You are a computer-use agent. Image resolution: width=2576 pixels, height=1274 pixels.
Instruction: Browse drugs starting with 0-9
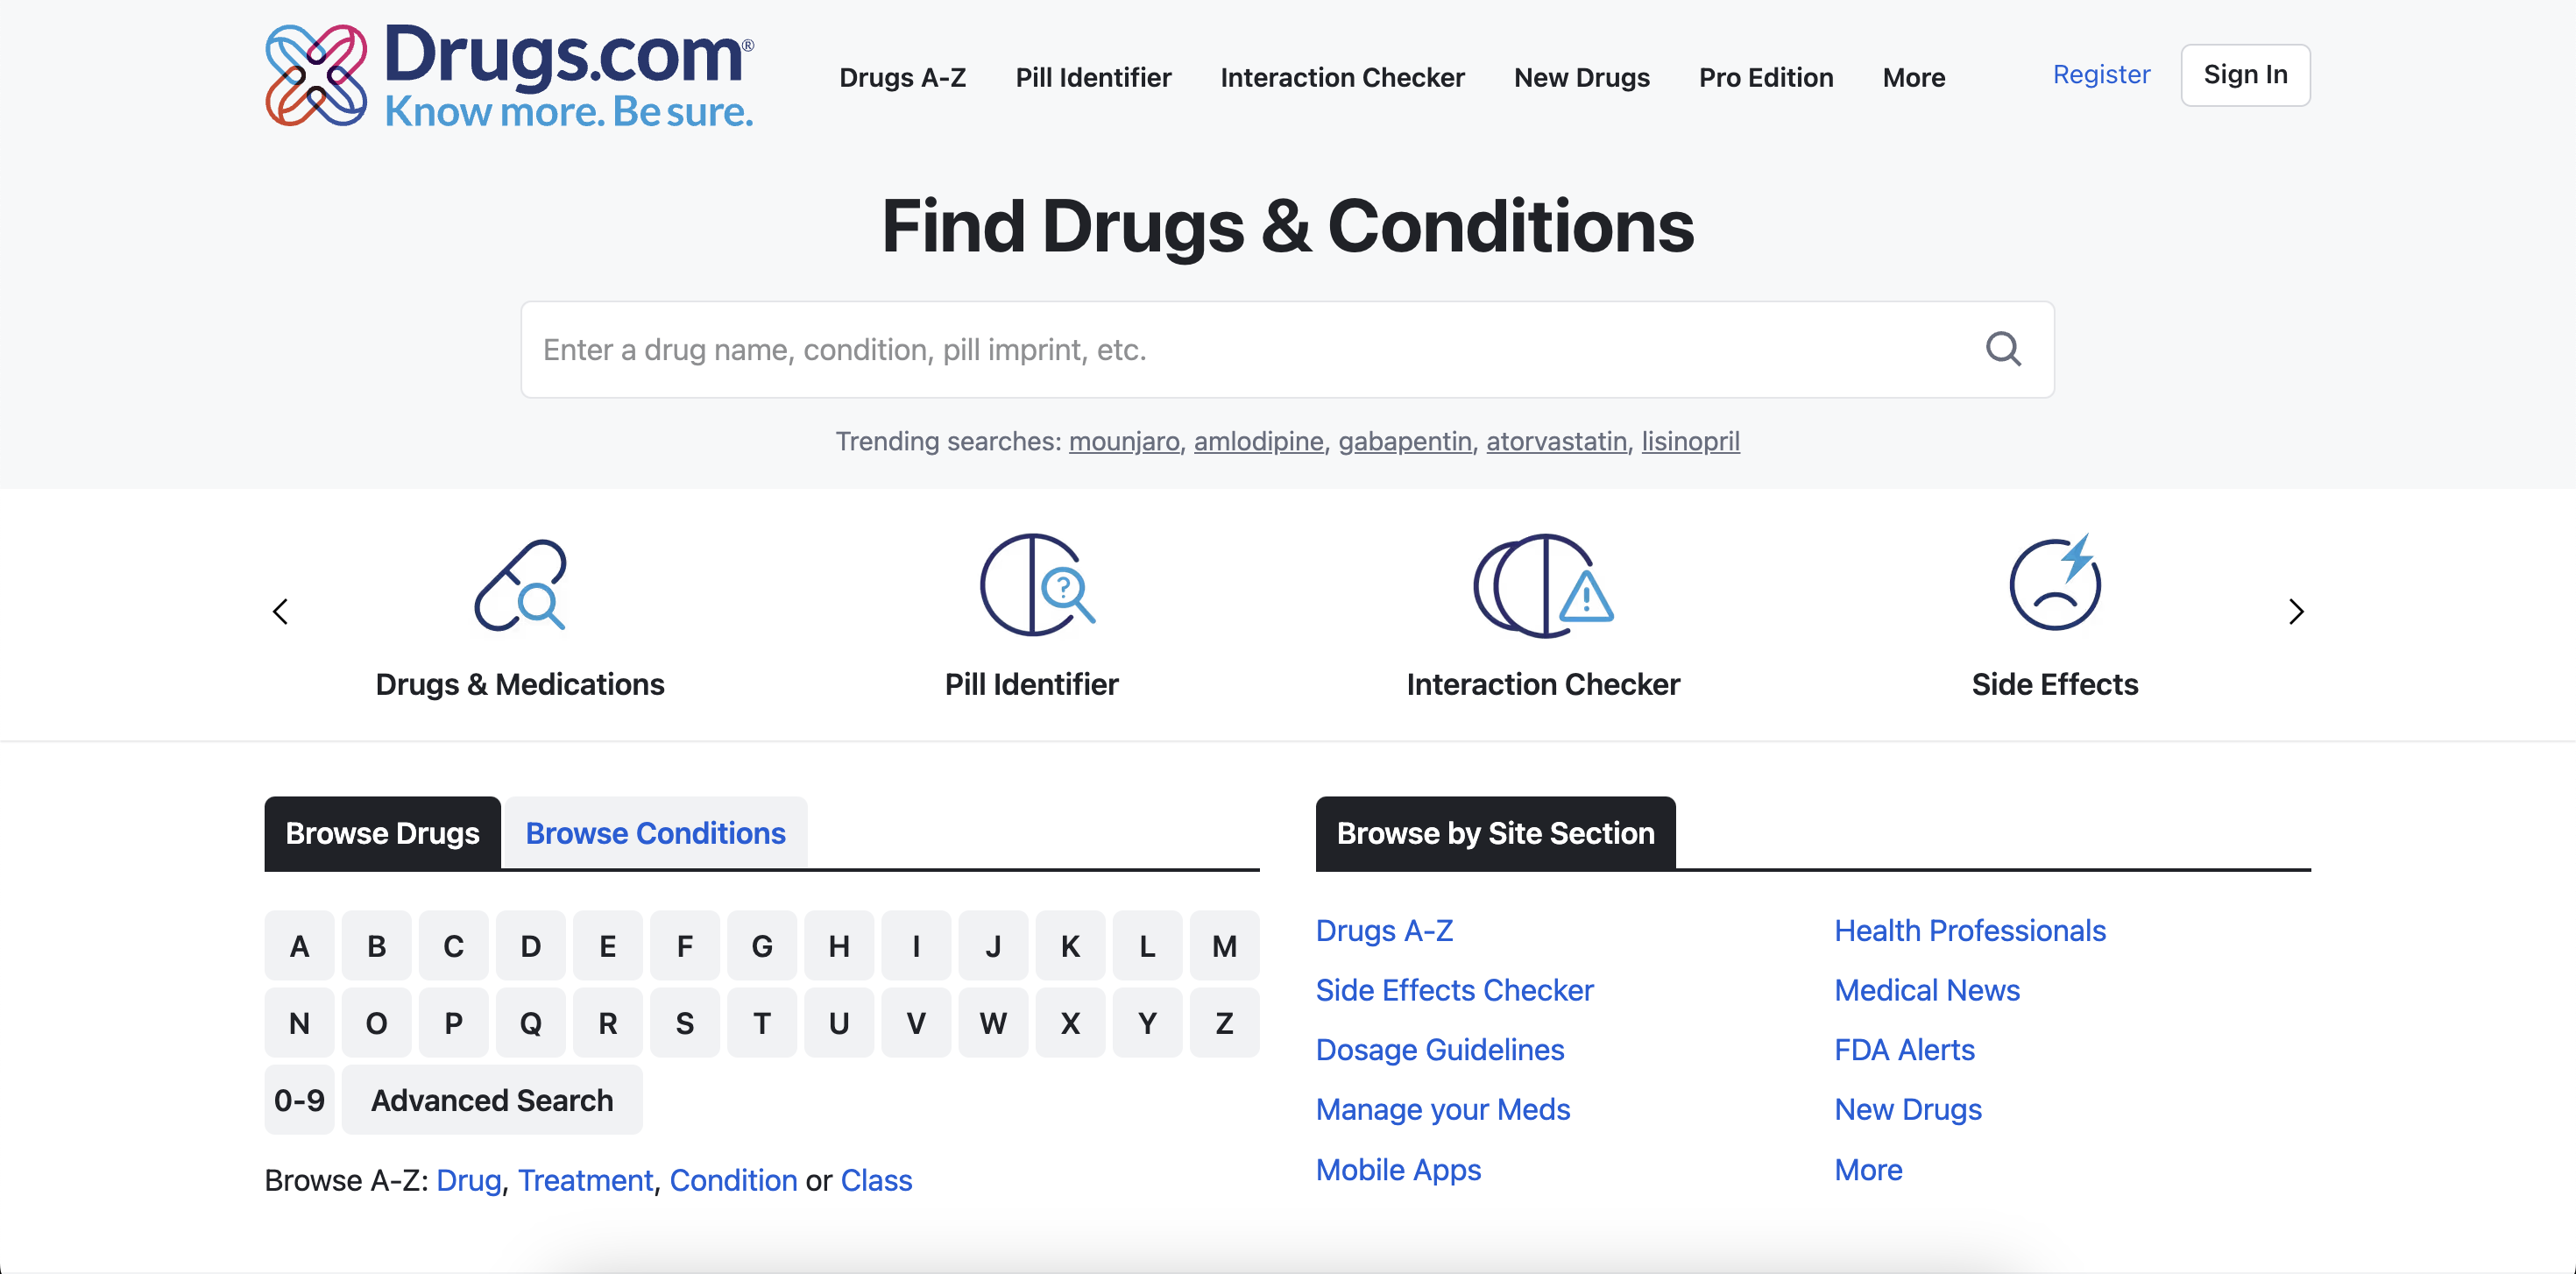299,1100
